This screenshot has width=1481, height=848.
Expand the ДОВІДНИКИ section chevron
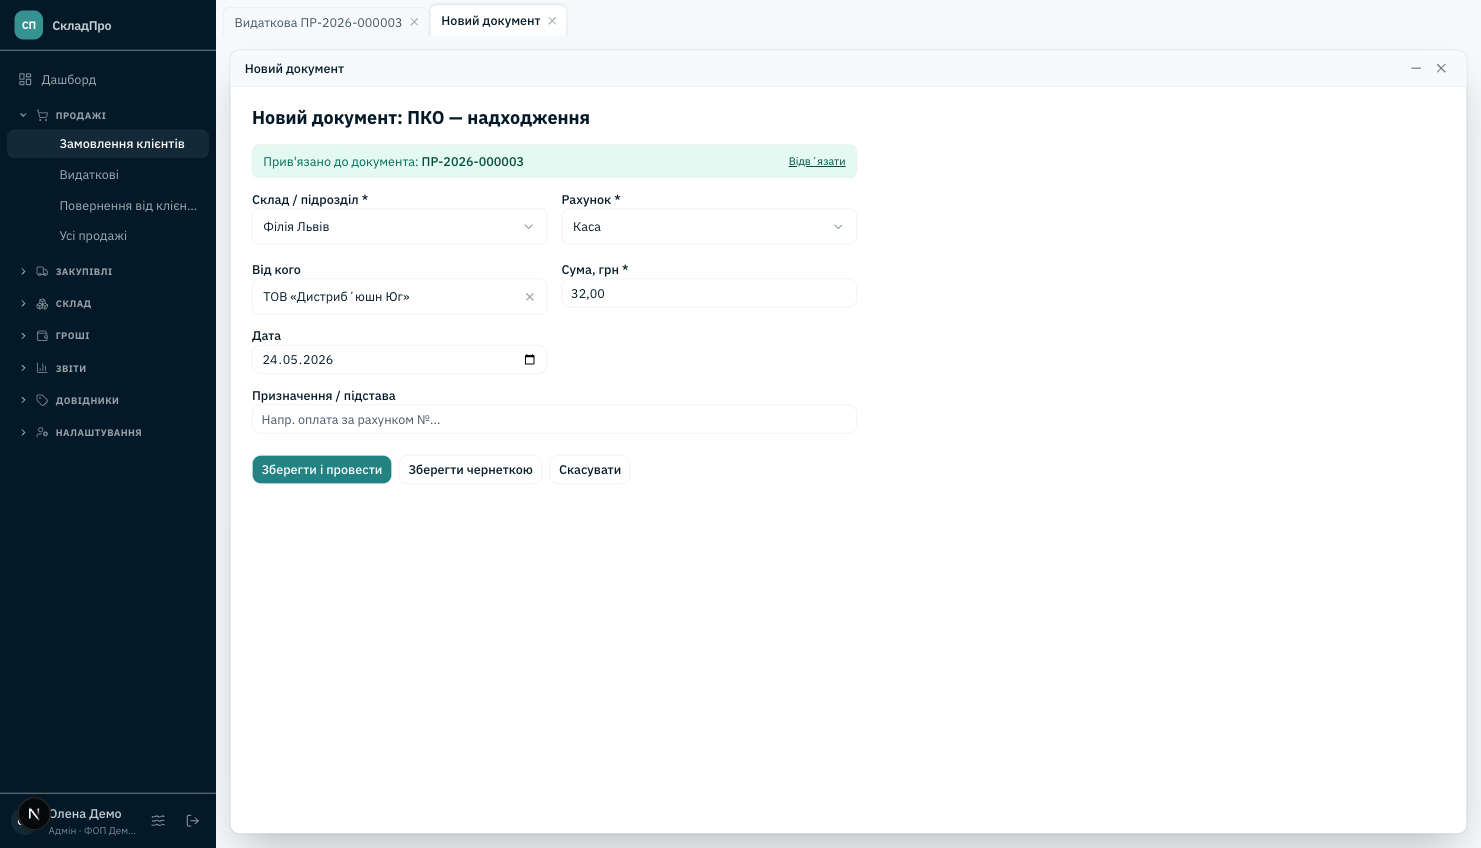(x=23, y=400)
